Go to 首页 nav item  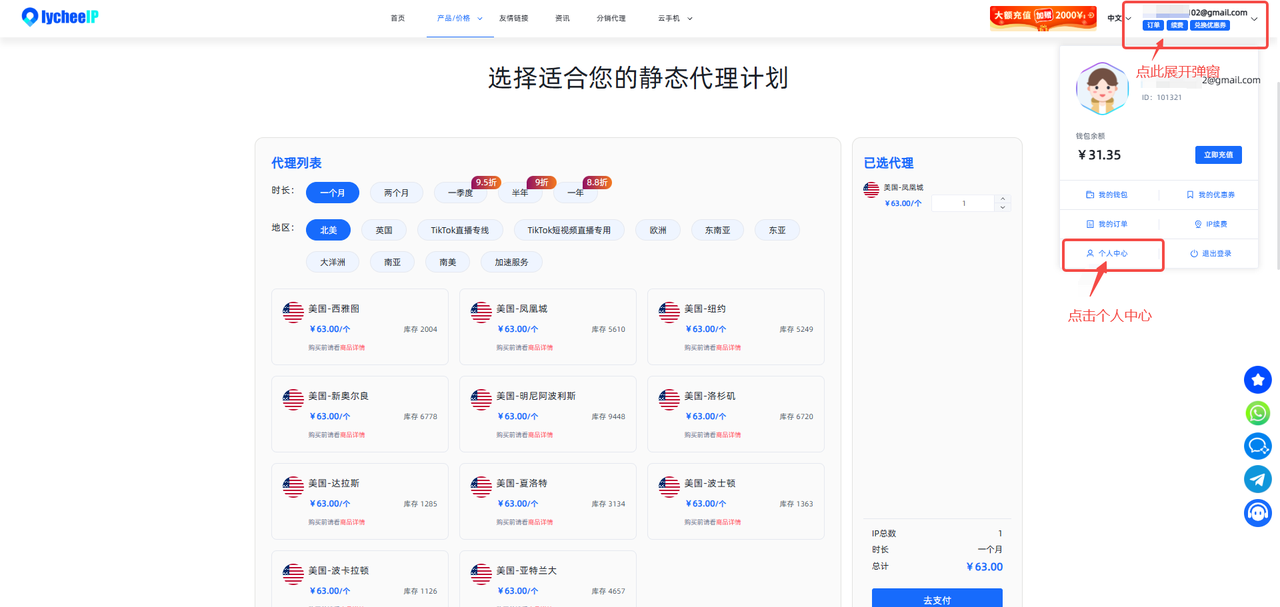pos(398,18)
